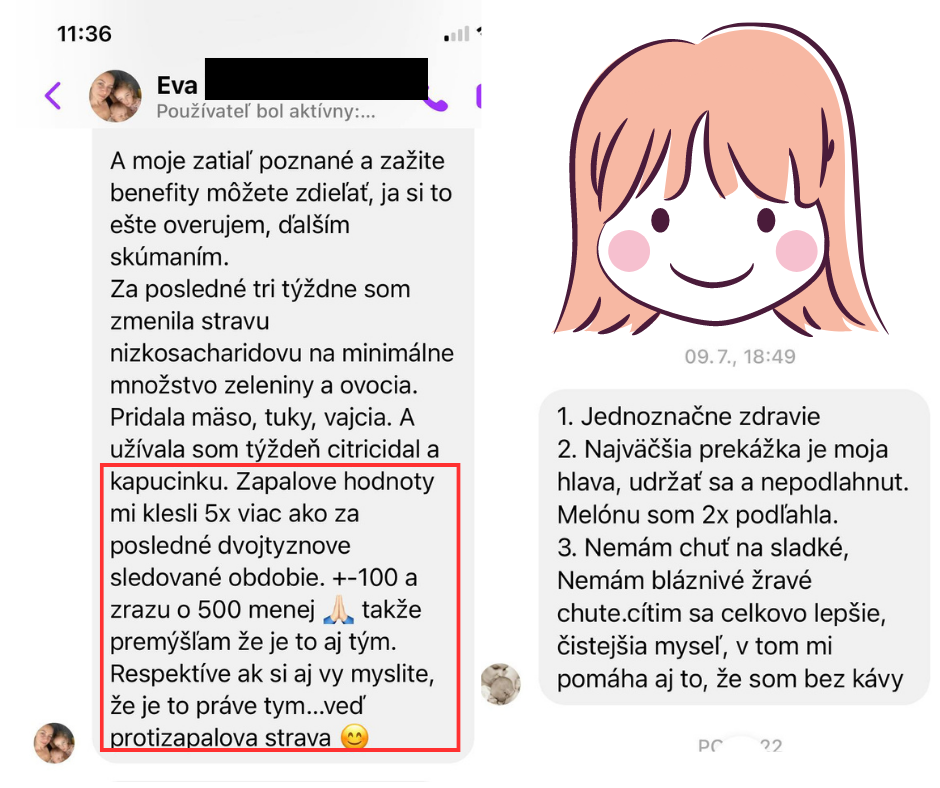Tap the purple back arrow

tap(53, 96)
